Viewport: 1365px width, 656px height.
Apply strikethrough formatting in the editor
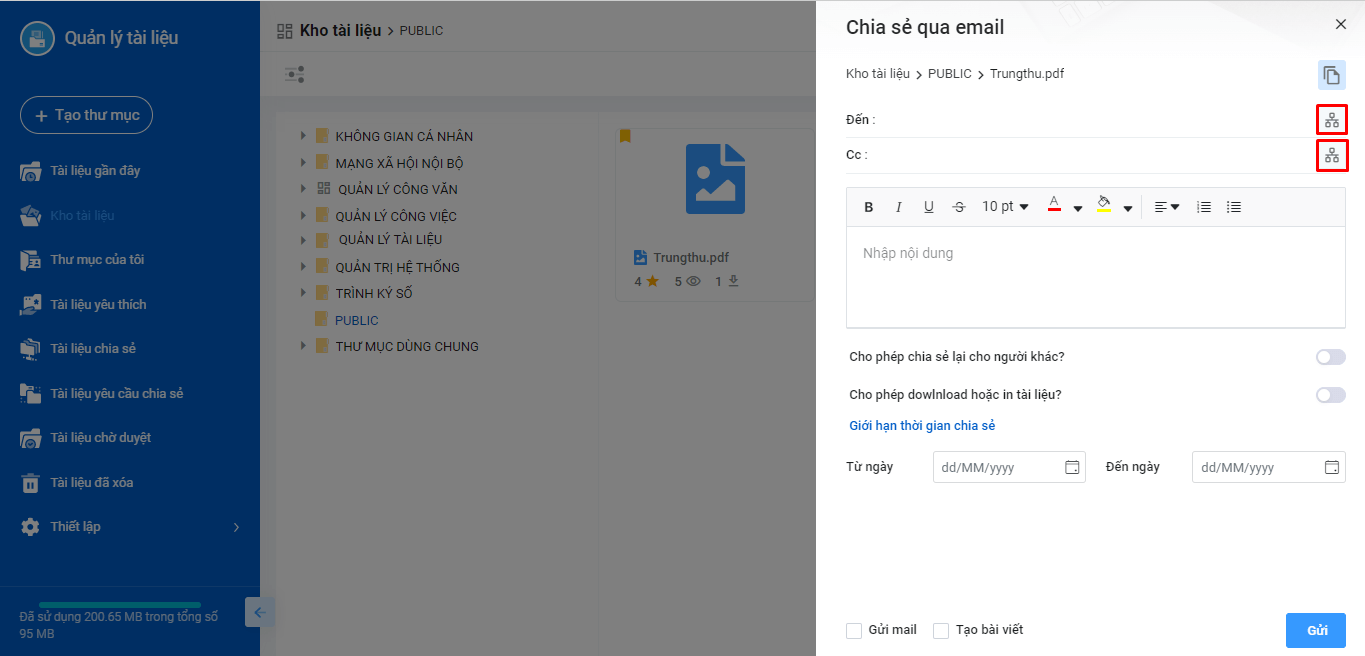tap(959, 207)
